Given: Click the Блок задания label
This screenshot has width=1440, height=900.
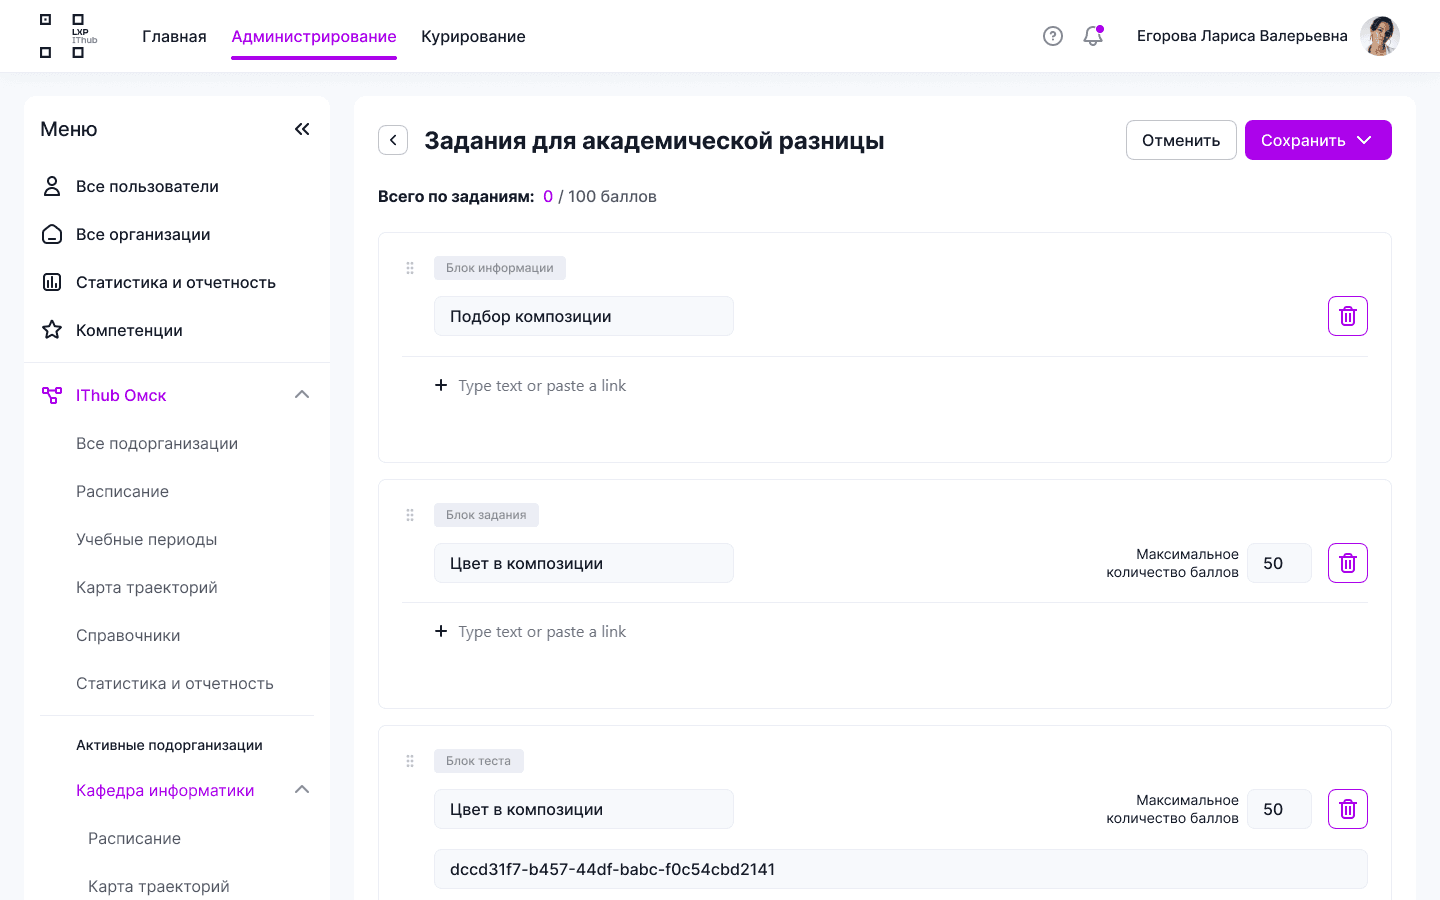Looking at the screenshot, I should [486, 515].
